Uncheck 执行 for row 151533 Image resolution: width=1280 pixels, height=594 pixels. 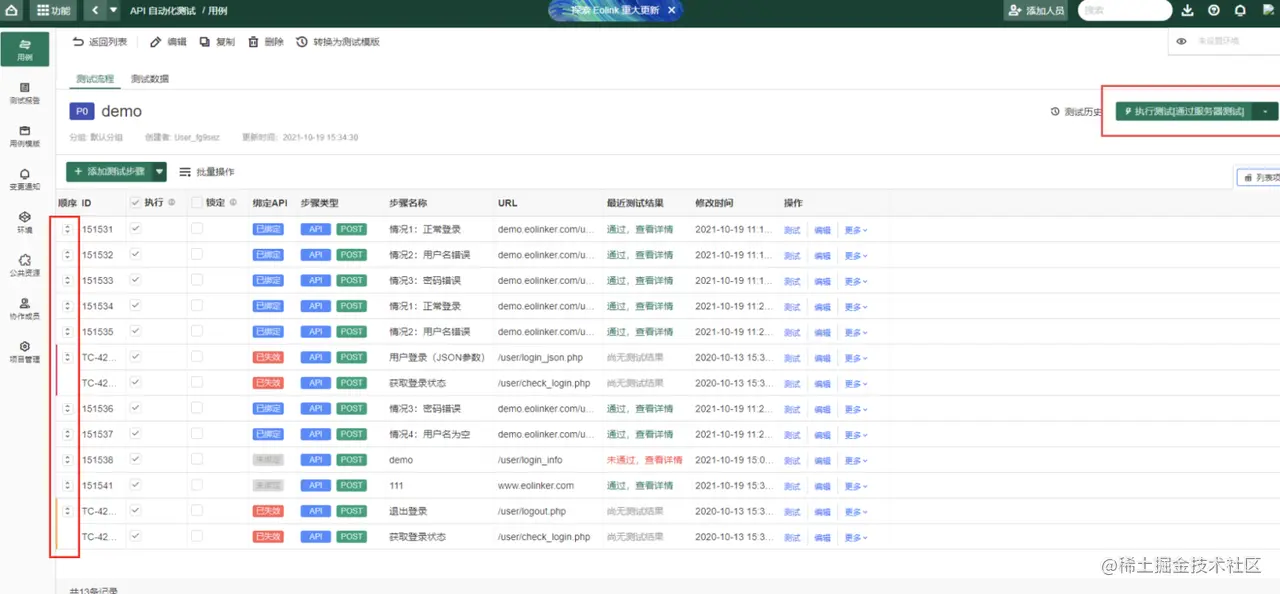(135, 280)
